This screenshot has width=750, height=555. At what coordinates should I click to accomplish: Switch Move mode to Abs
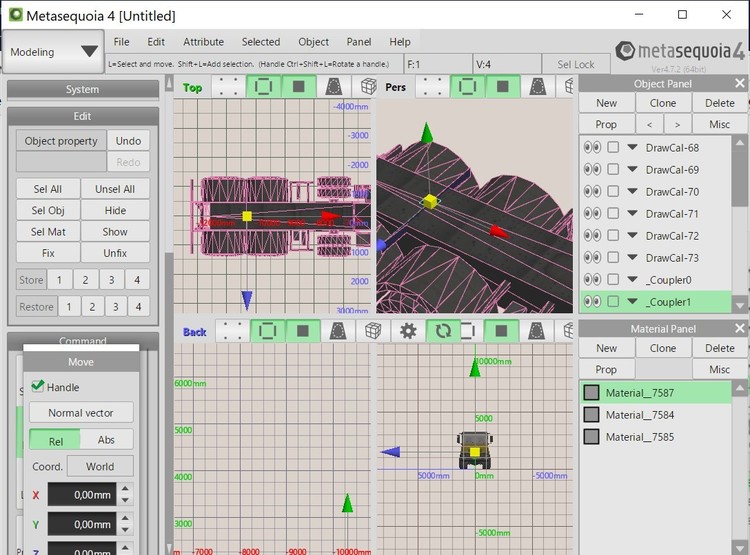pyautogui.click(x=106, y=440)
